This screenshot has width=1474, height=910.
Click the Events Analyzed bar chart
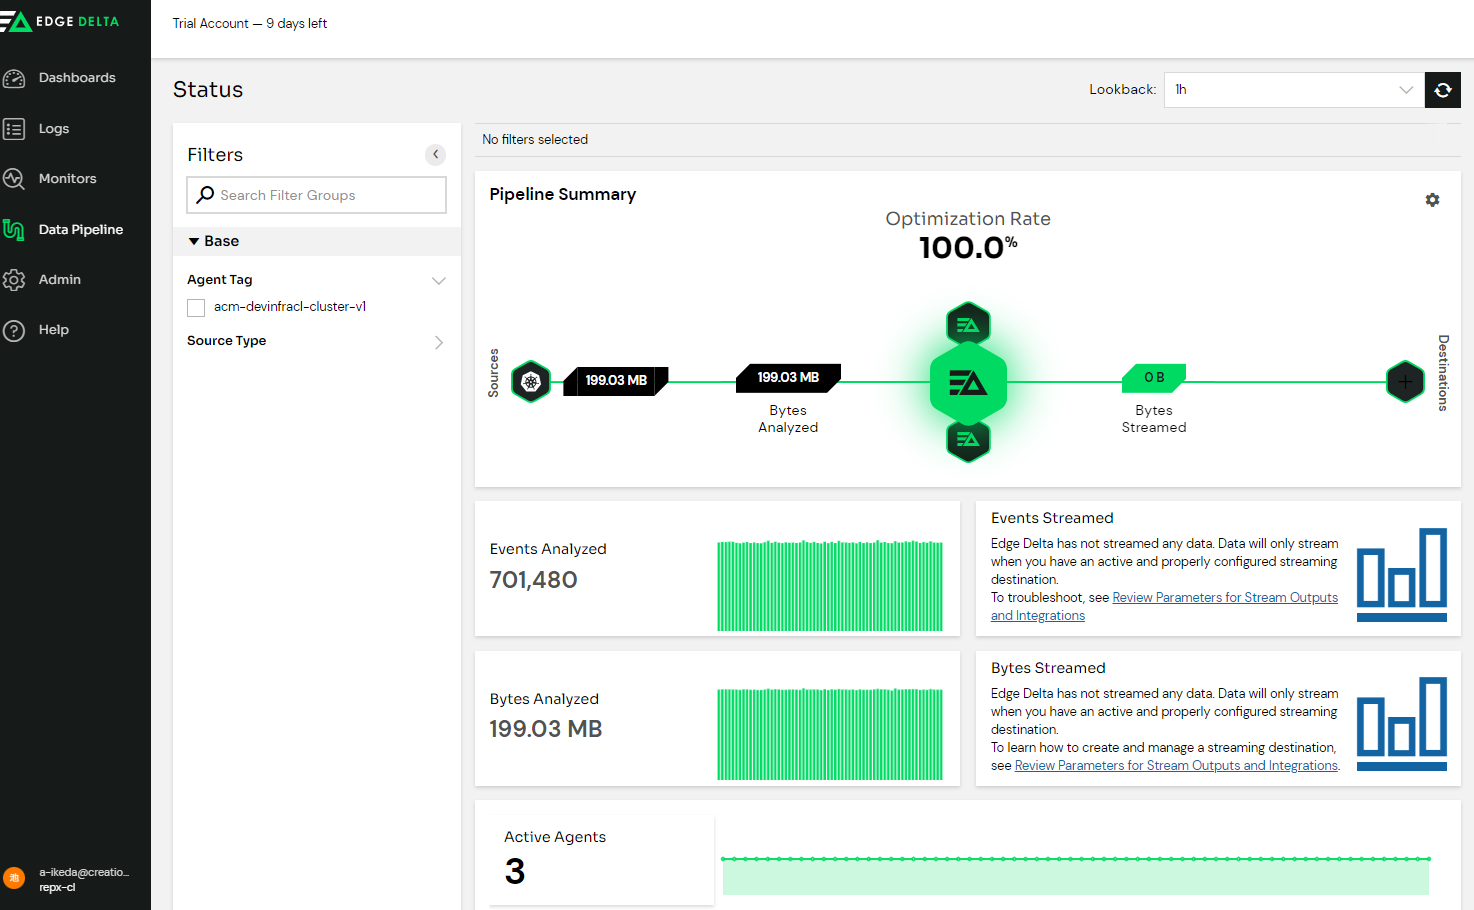[830, 586]
